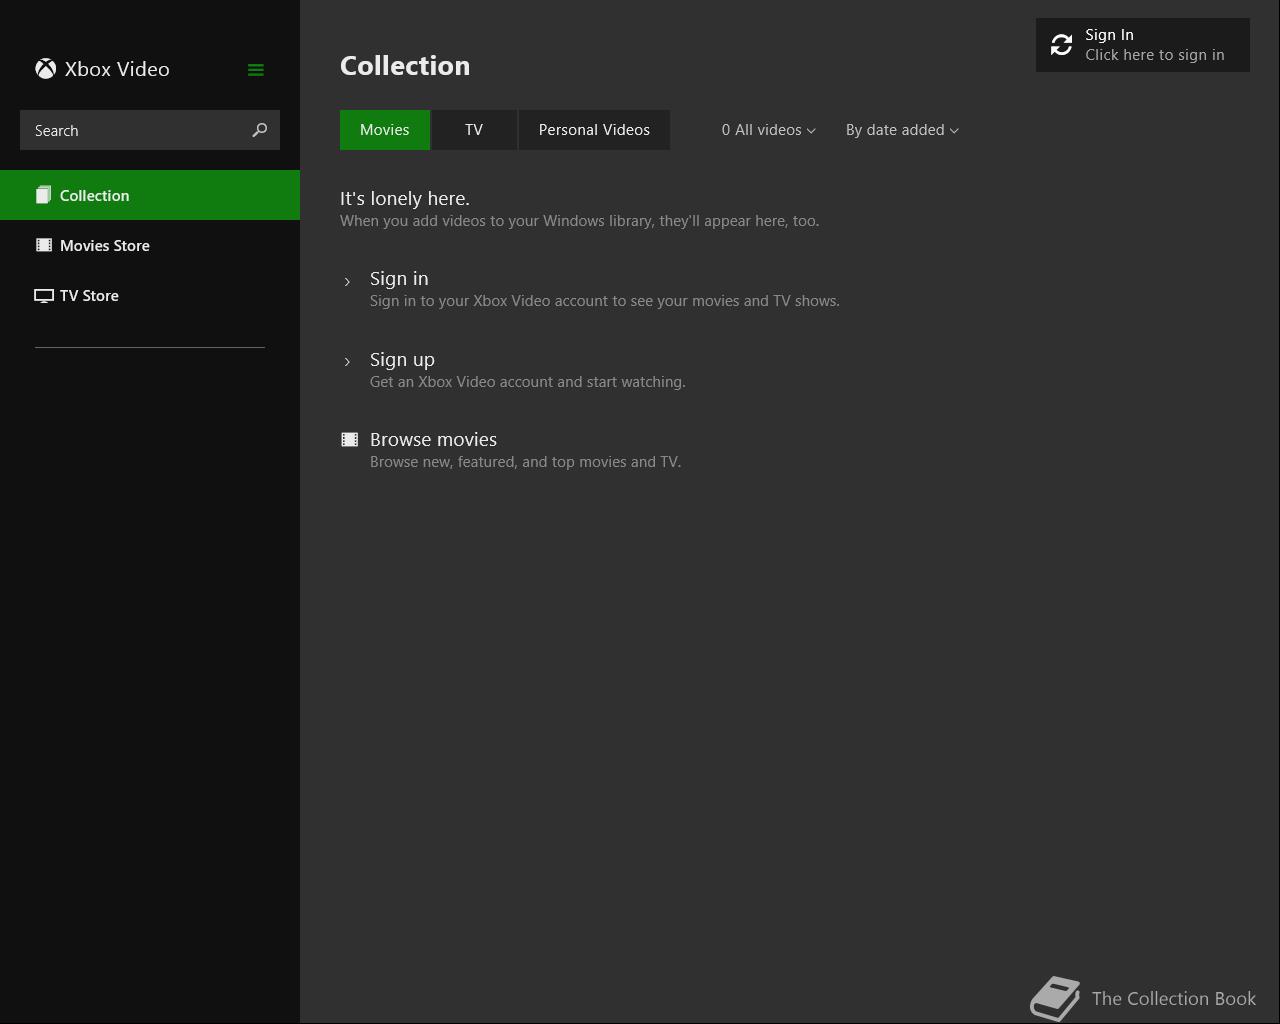
Task: Click 'Get an Xbox Video account' description
Action: tap(527, 382)
